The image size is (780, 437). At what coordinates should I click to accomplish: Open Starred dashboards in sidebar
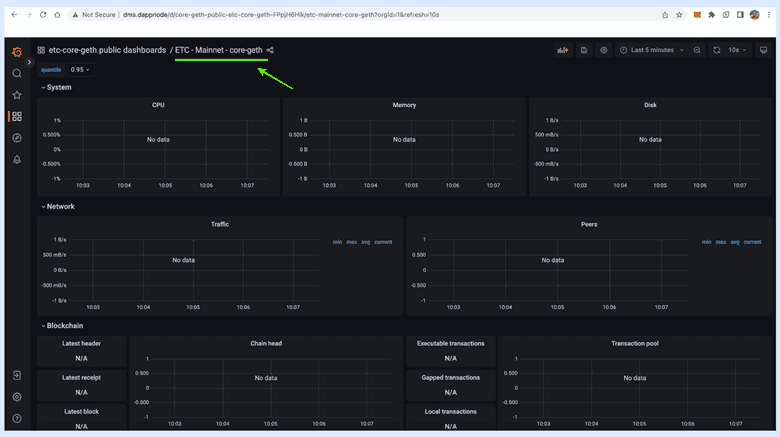(x=17, y=95)
